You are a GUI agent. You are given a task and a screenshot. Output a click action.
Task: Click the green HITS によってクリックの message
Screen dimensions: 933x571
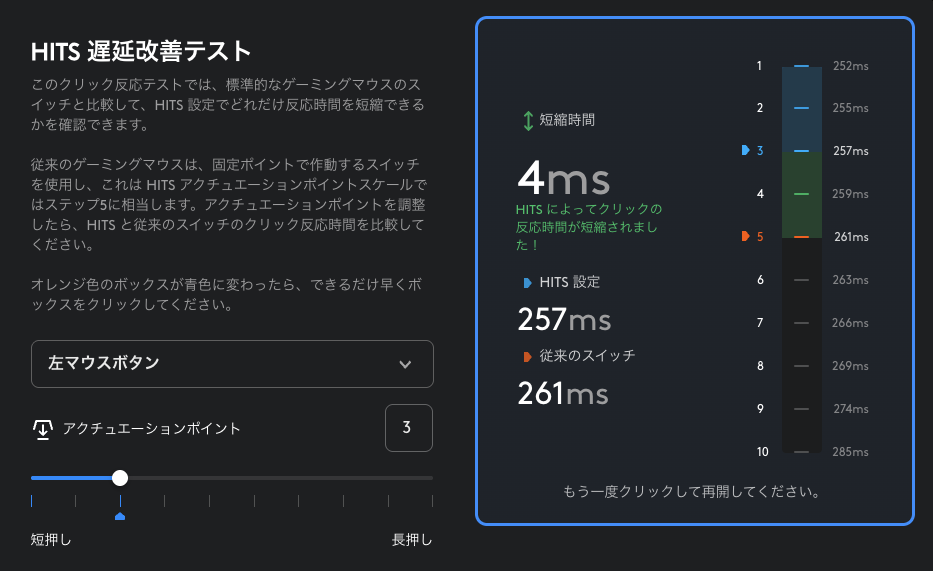pyautogui.click(x=589, y=227)
